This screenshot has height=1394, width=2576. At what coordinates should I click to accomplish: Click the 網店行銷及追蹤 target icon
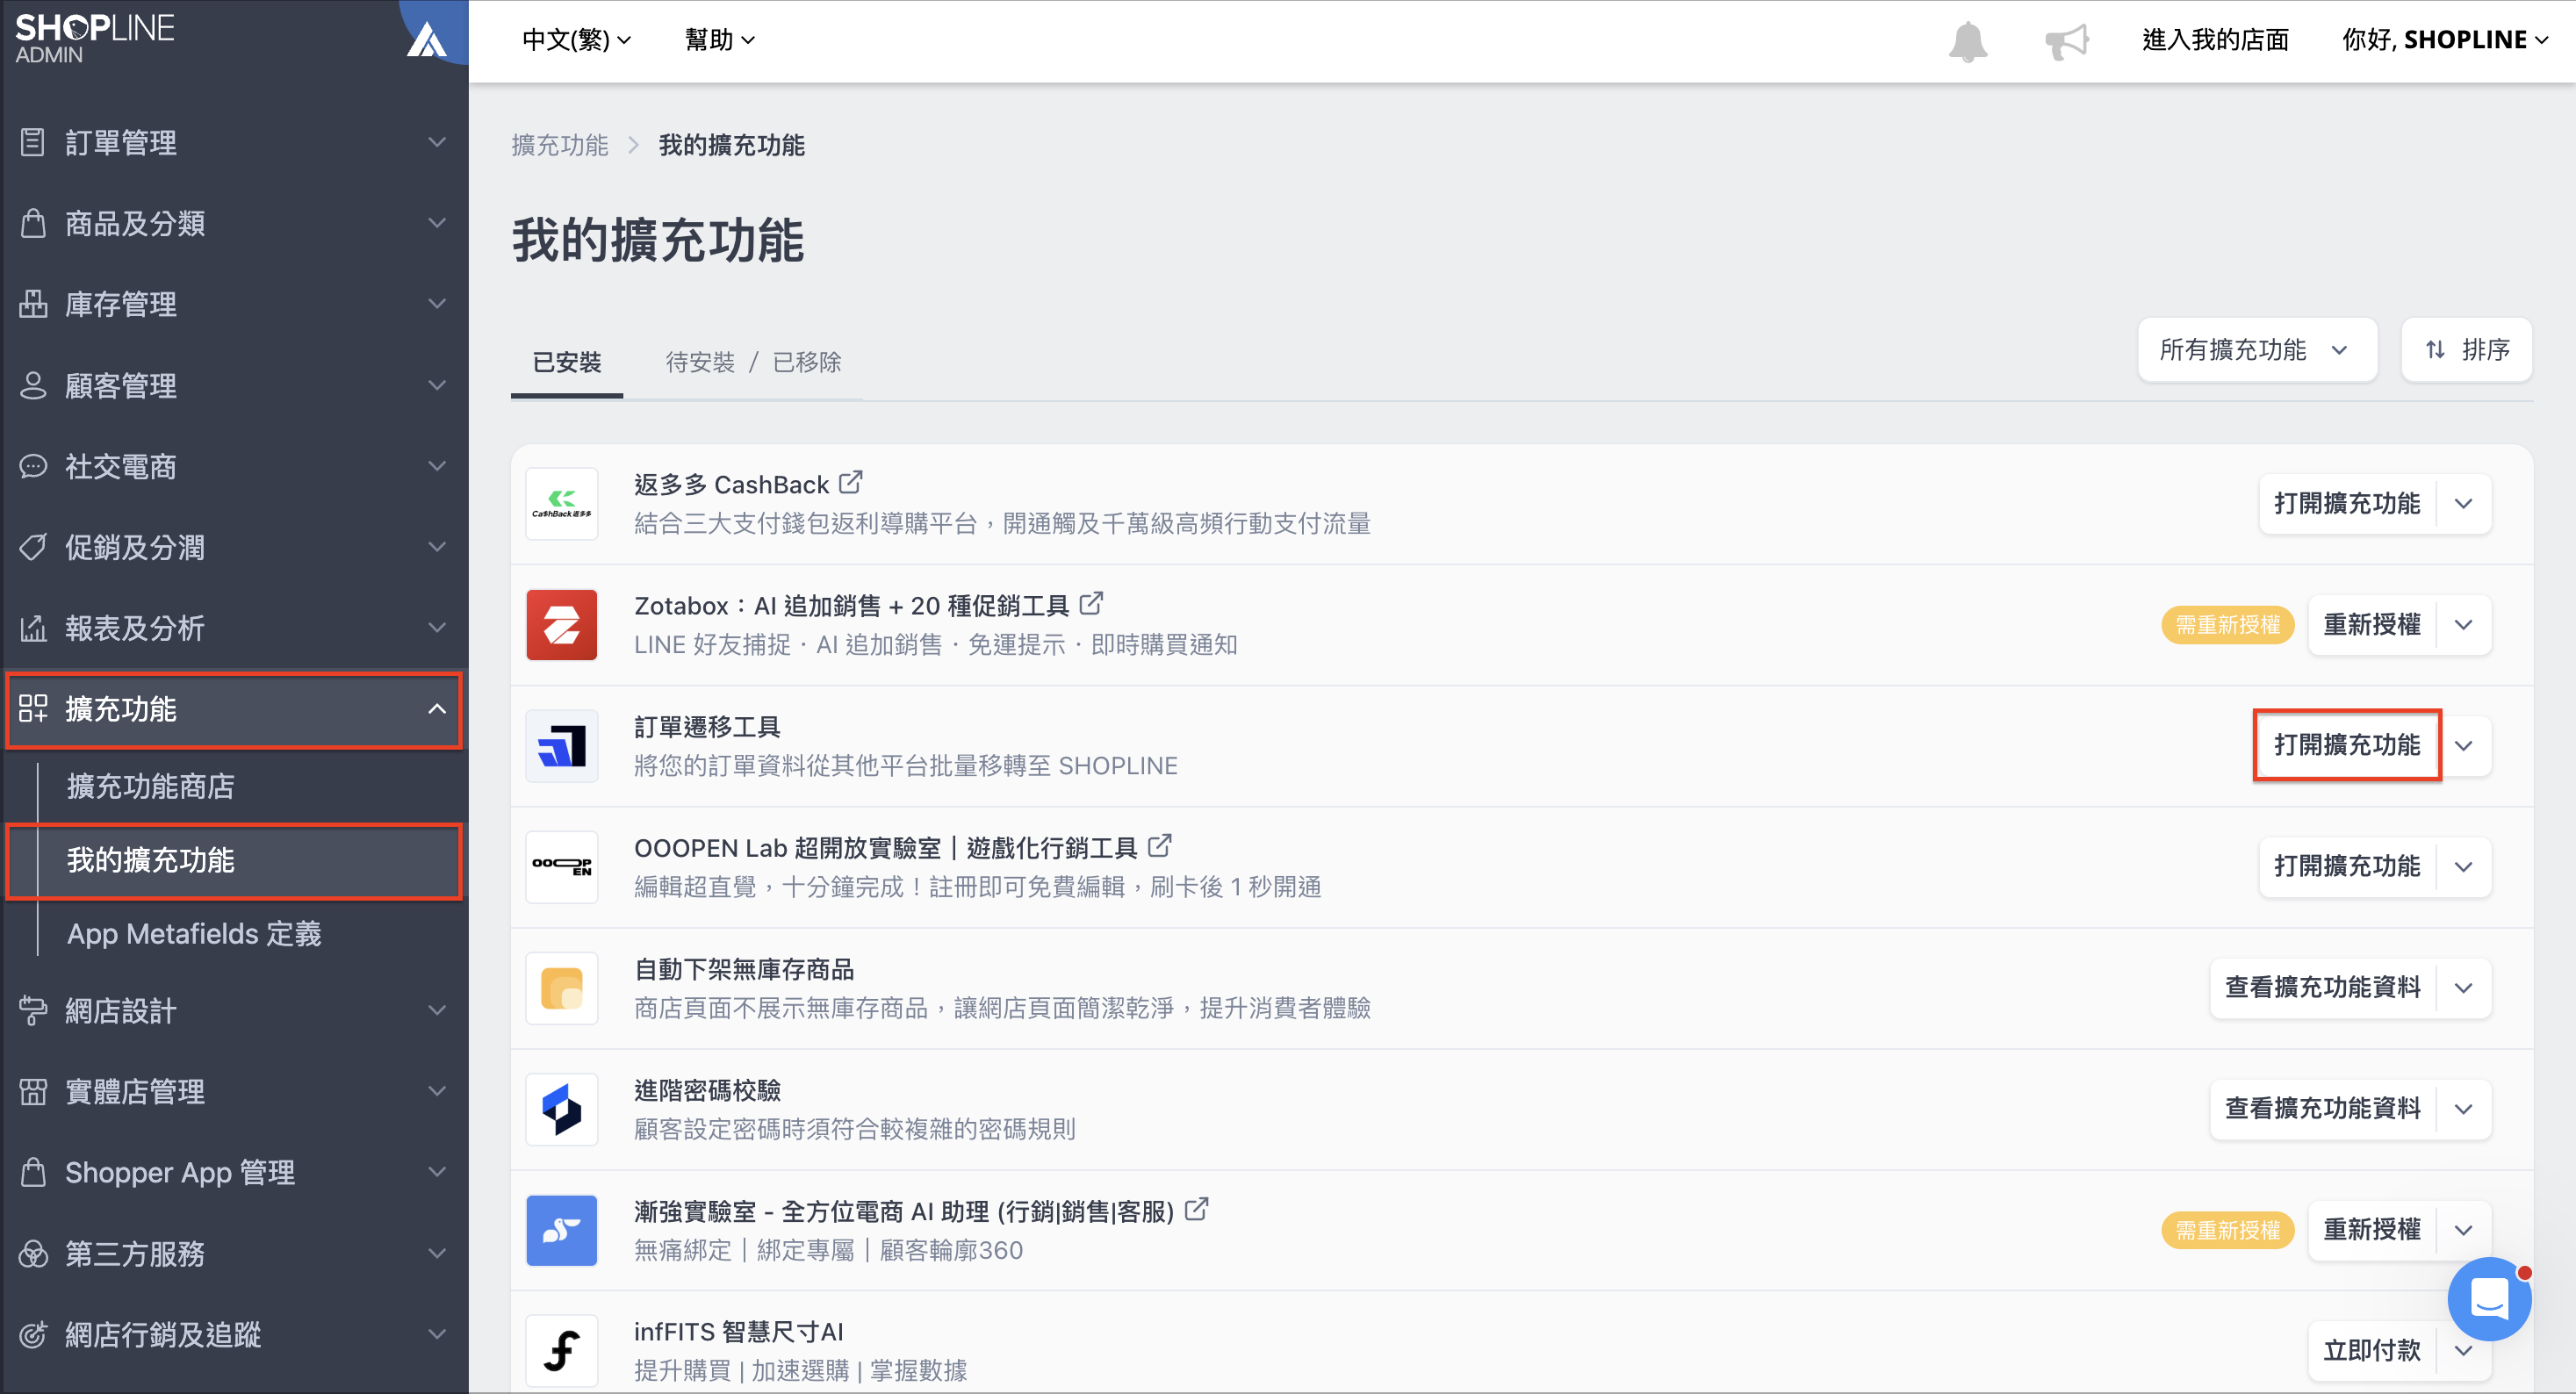[x=33, y=1334]
